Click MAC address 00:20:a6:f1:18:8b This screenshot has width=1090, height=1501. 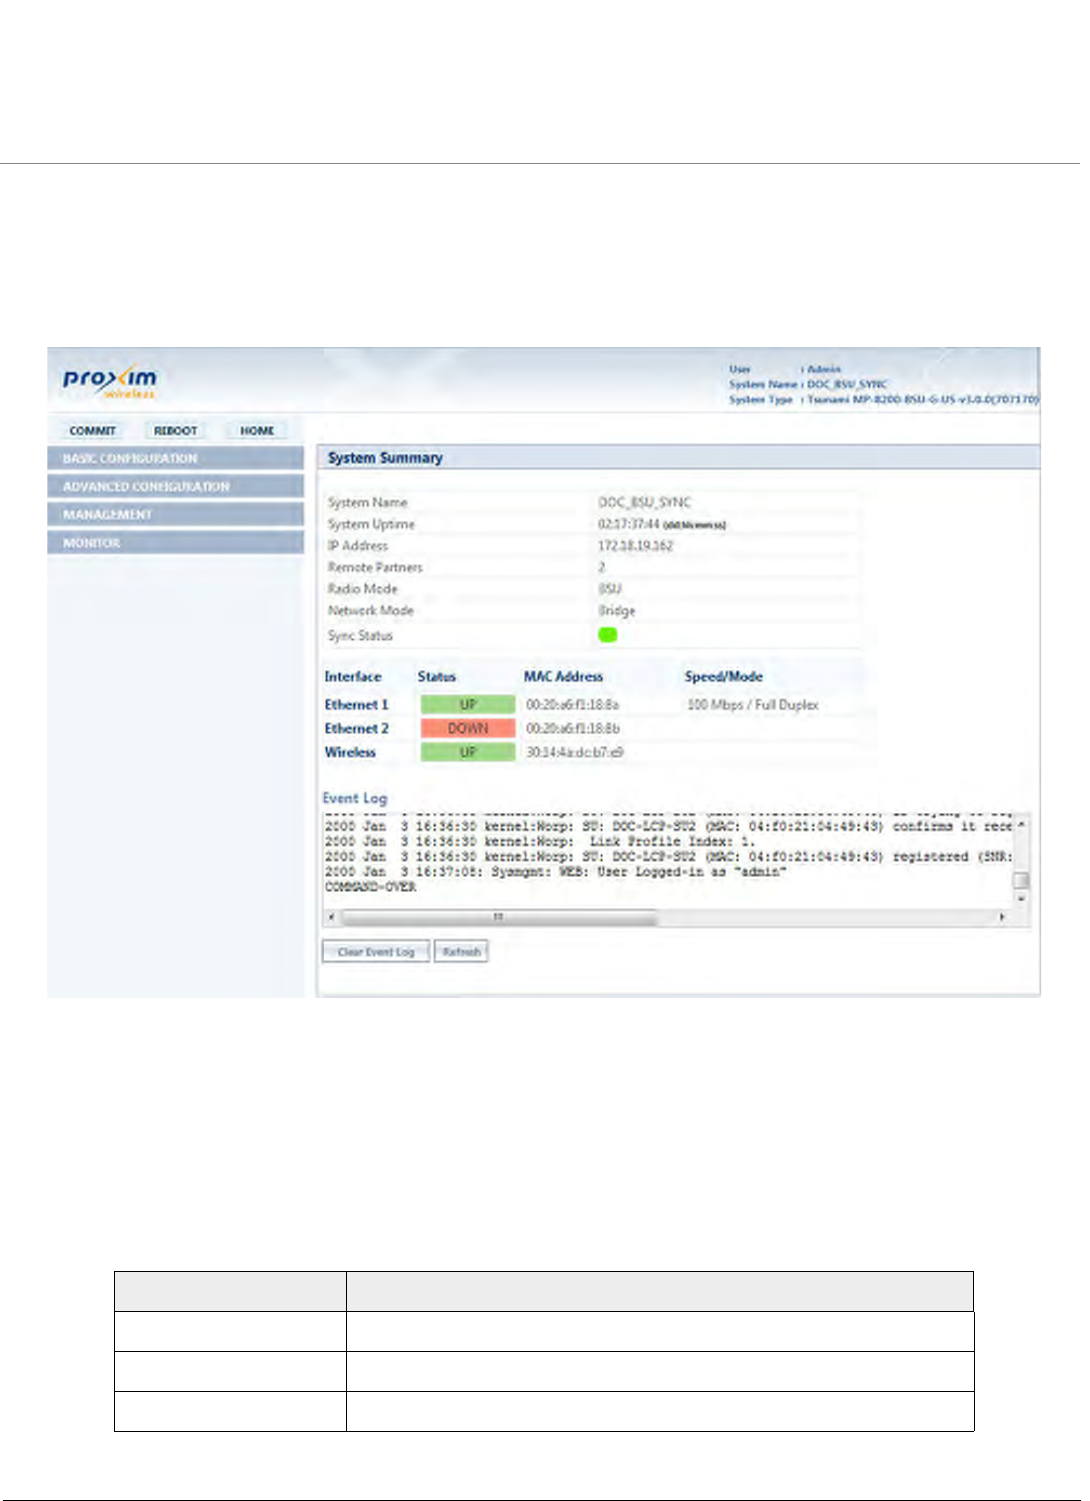[x=572, y=729]
